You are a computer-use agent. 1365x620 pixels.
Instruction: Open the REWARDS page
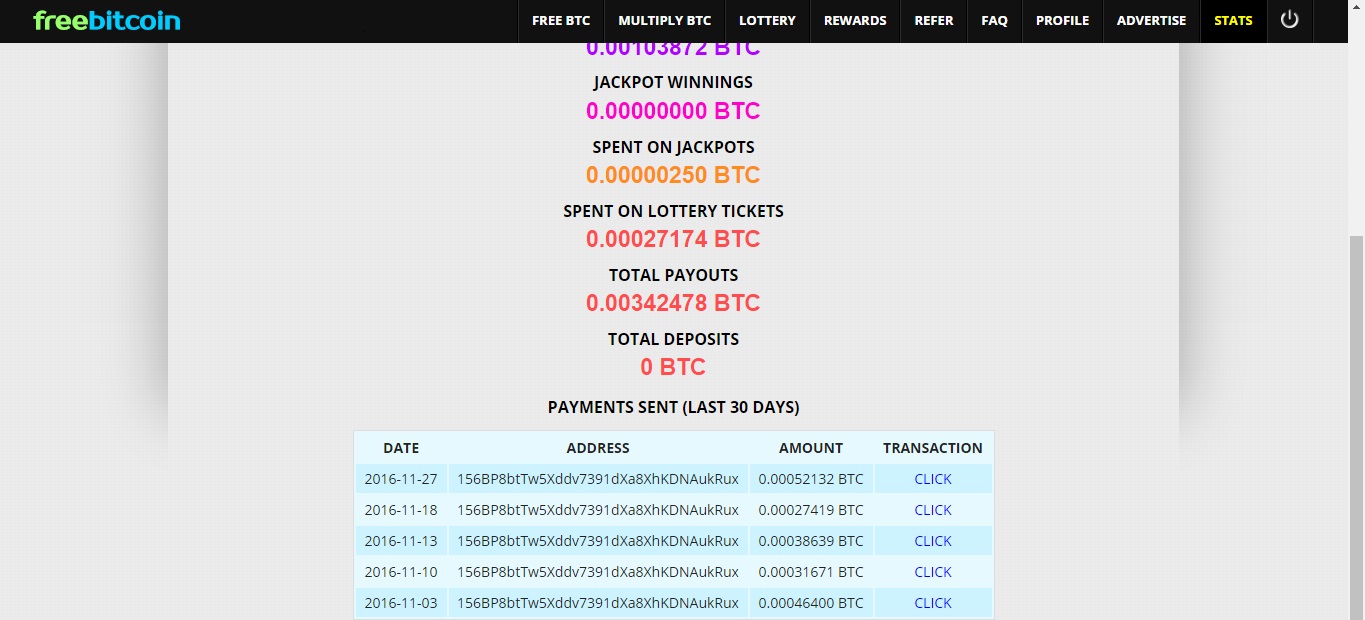[855, 20]
